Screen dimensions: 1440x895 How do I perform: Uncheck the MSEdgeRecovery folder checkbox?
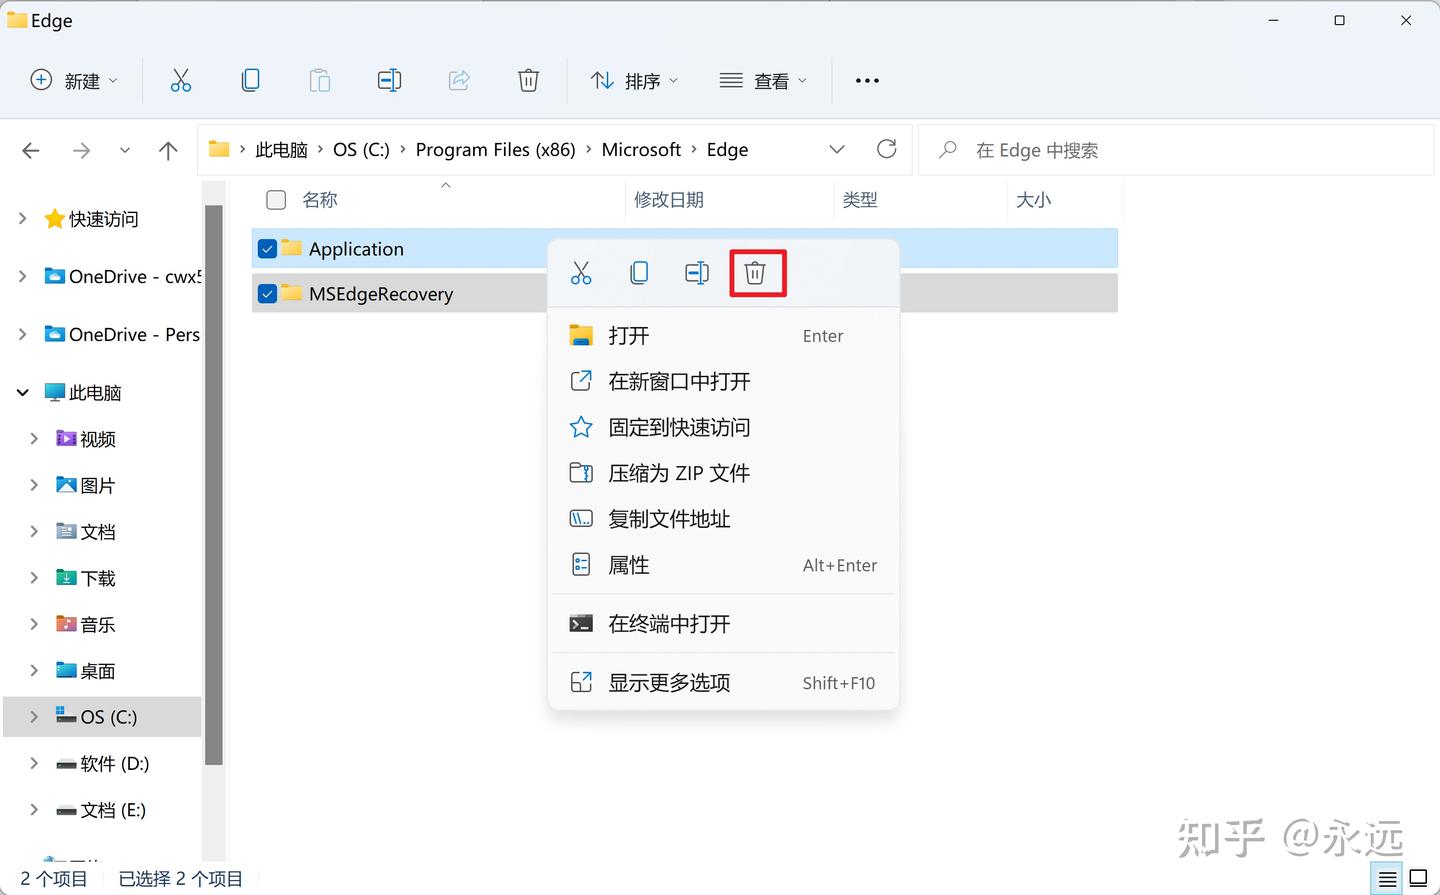click(267, 293)
